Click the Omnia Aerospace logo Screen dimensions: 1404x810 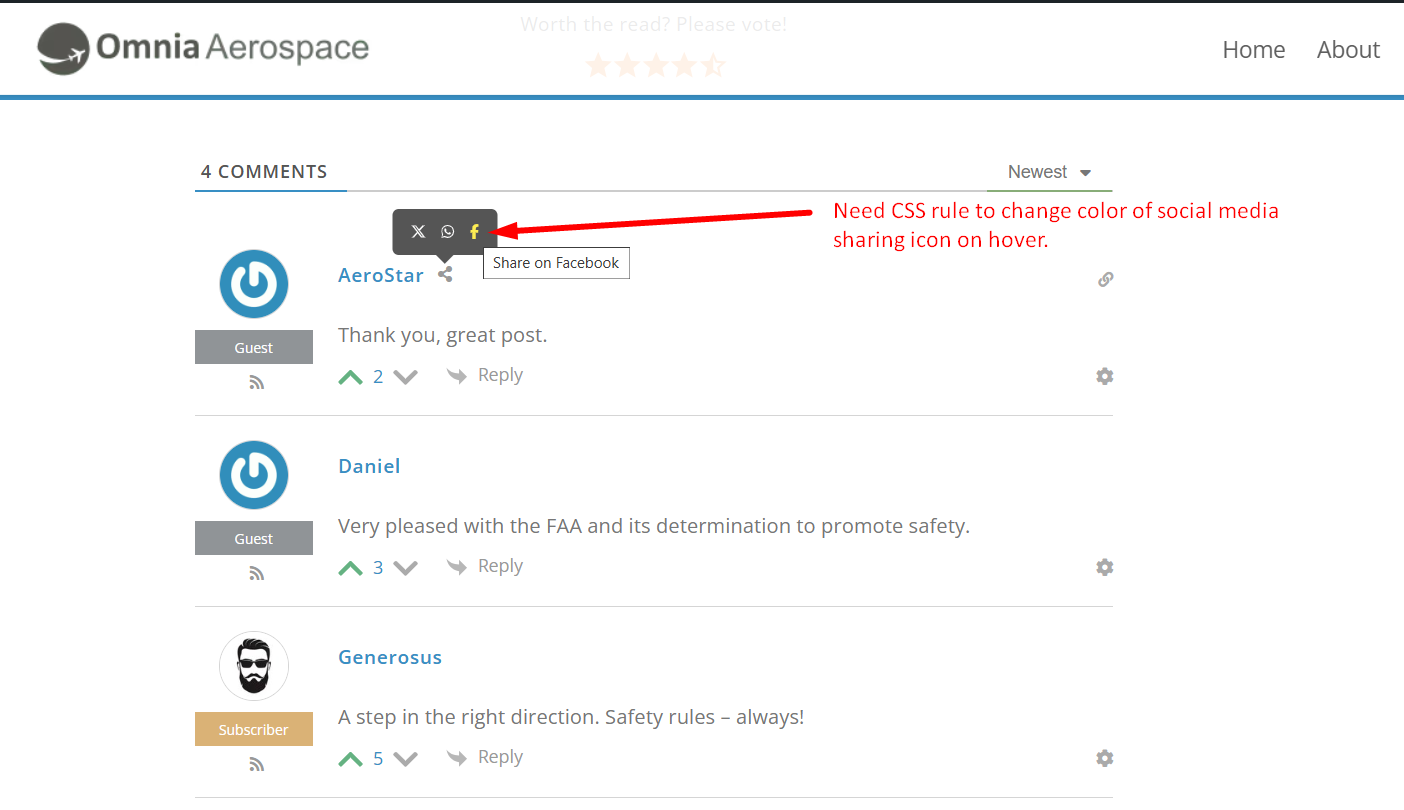pyautogui.click(x=203, y=48)
